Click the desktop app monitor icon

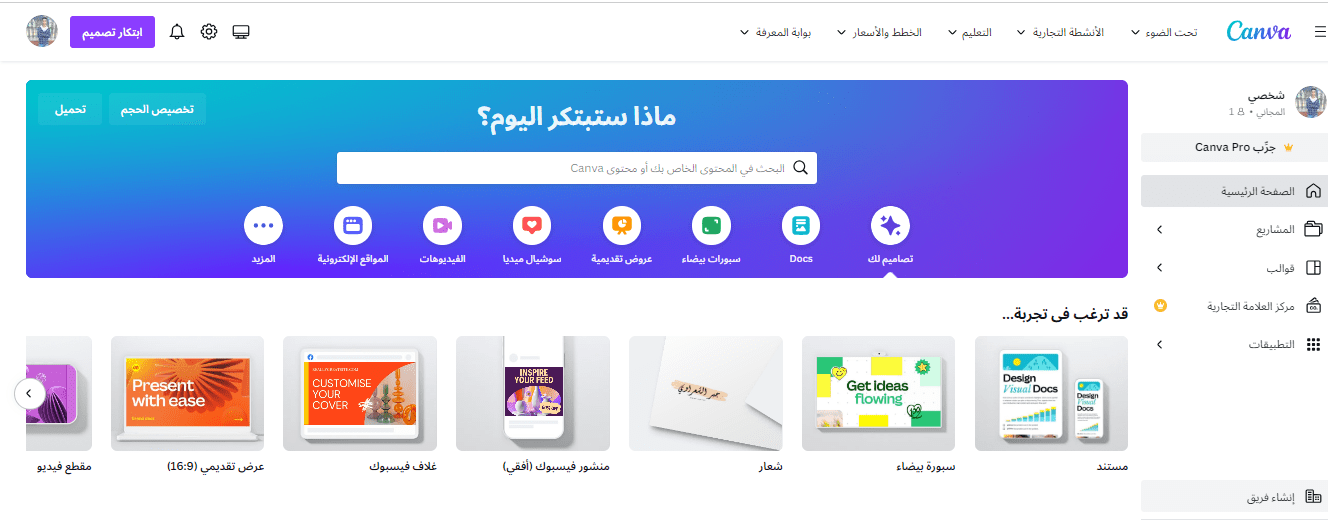tap(241, 32)
